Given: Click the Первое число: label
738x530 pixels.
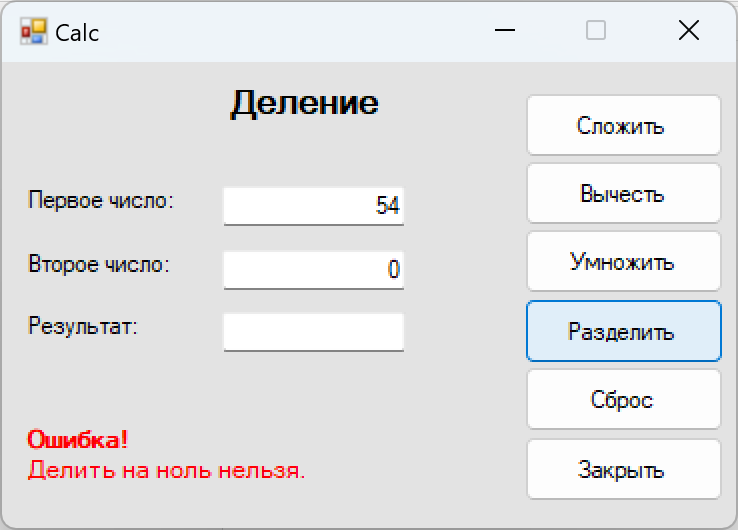Looking at the screenshot, I should pyautogui.click(x=101, y=201).
